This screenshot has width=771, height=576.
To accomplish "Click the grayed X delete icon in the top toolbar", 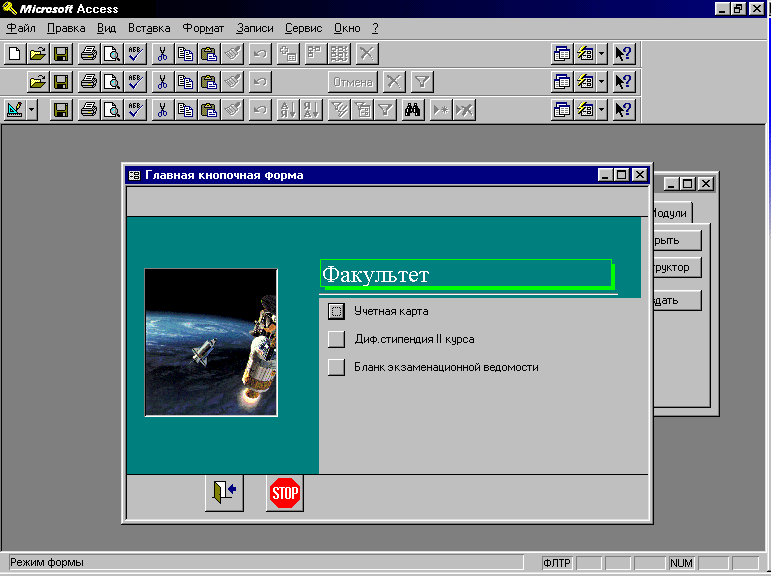I will click(367, 54).
